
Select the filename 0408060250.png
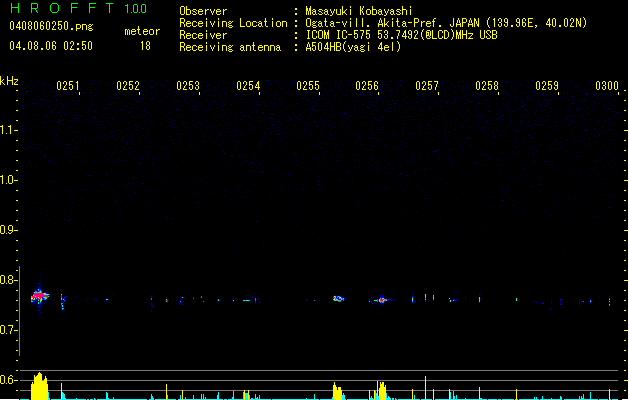pos(51,26)
